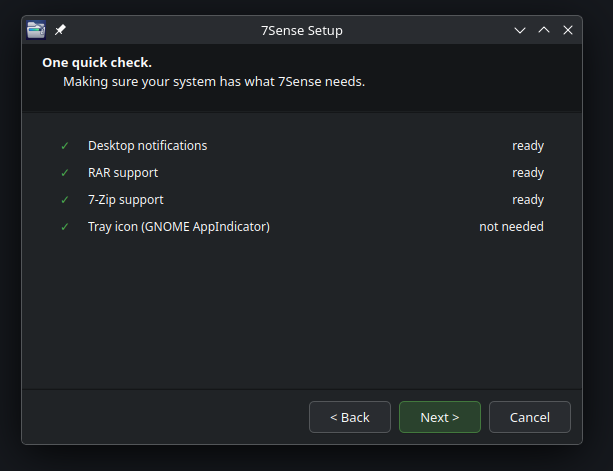The image size is (613, 471).
Task: Proceed with the Next button
Action: pyautogui.click(x=440, y=417)
